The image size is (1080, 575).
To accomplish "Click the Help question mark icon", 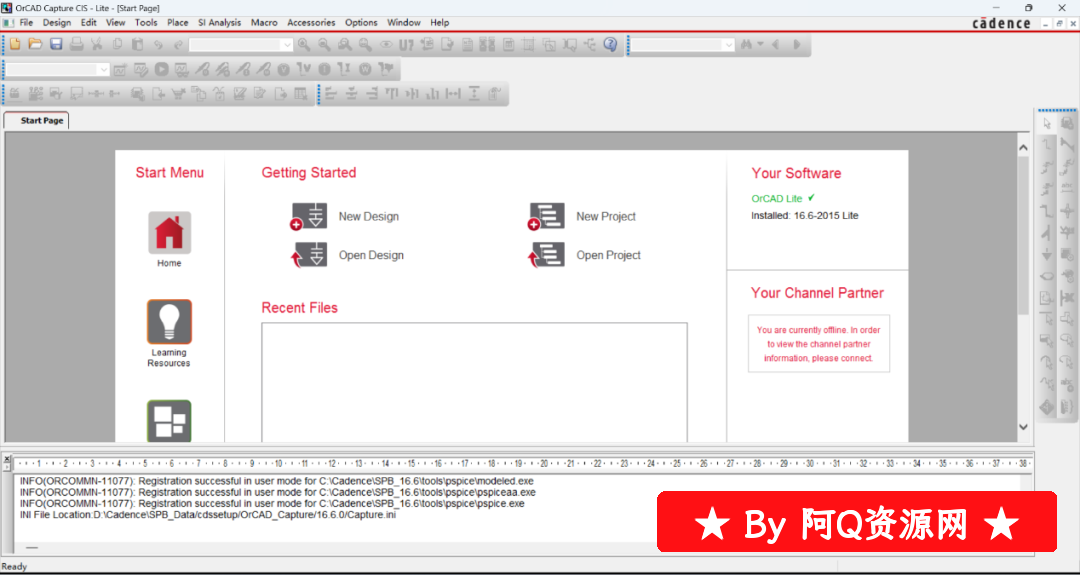I will [610, 45].
